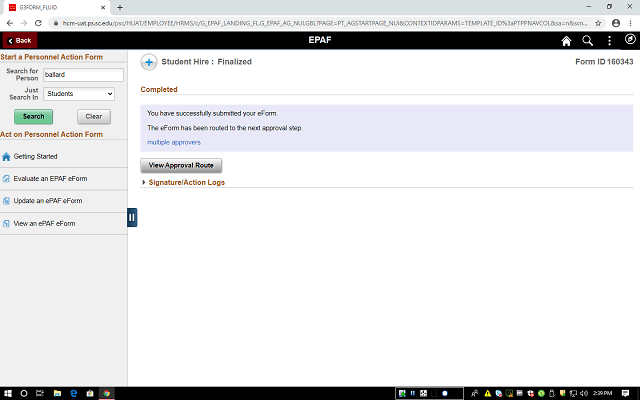This screenshot has width=640, height=400.
Task: Click the browser back arrow
Action: click(x=10, y=23)
